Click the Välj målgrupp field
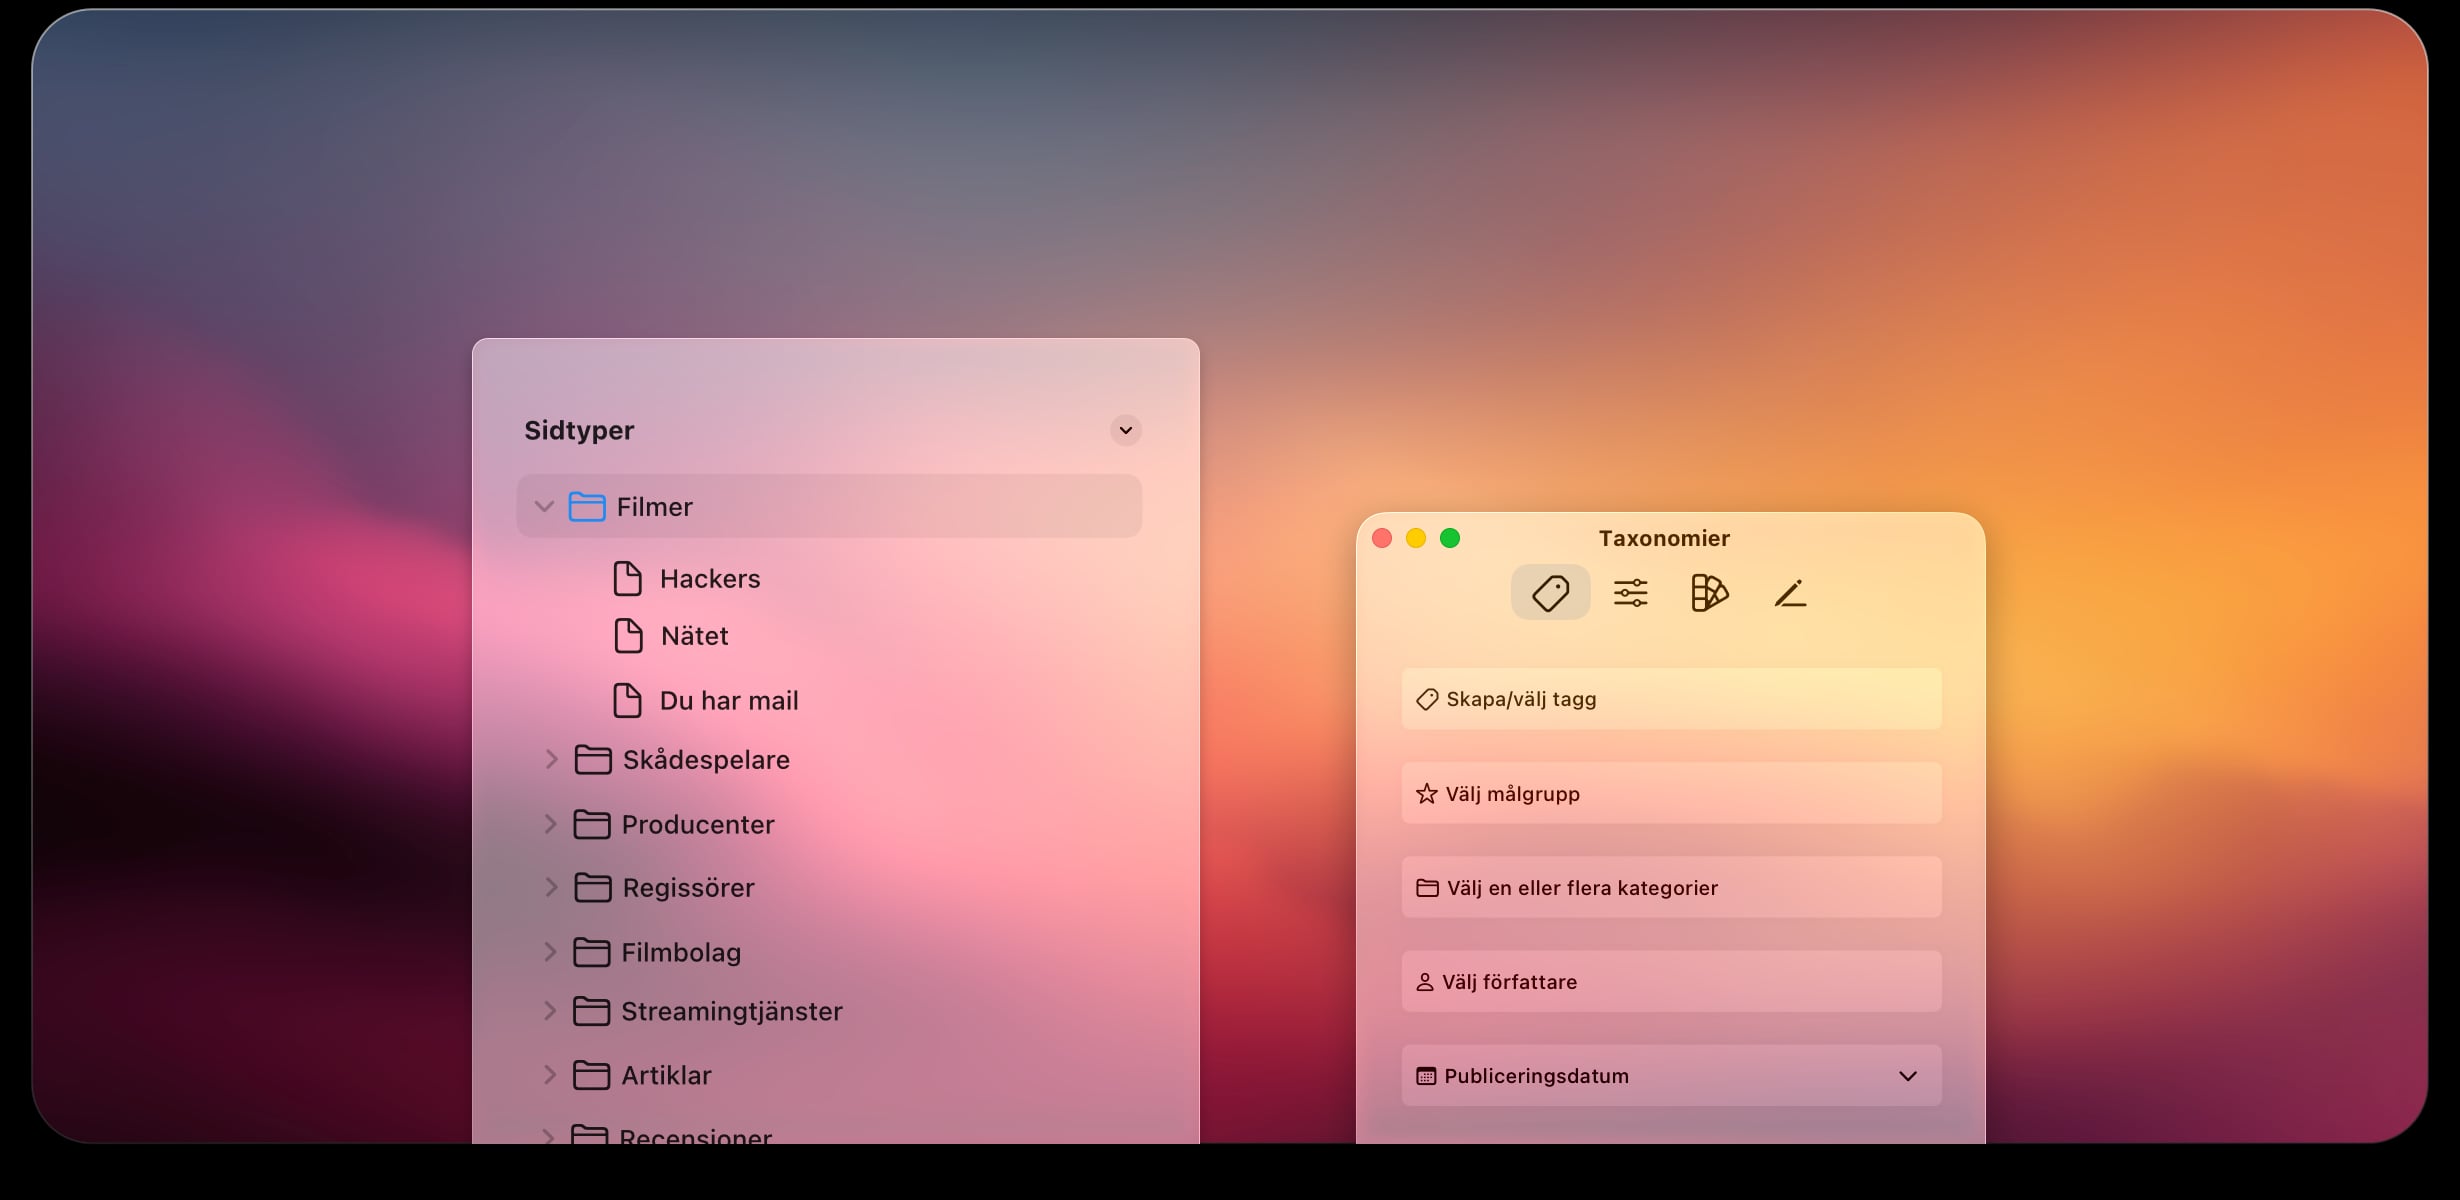Screen dimensions: 2460x1200 click(x=1671, y=794)
